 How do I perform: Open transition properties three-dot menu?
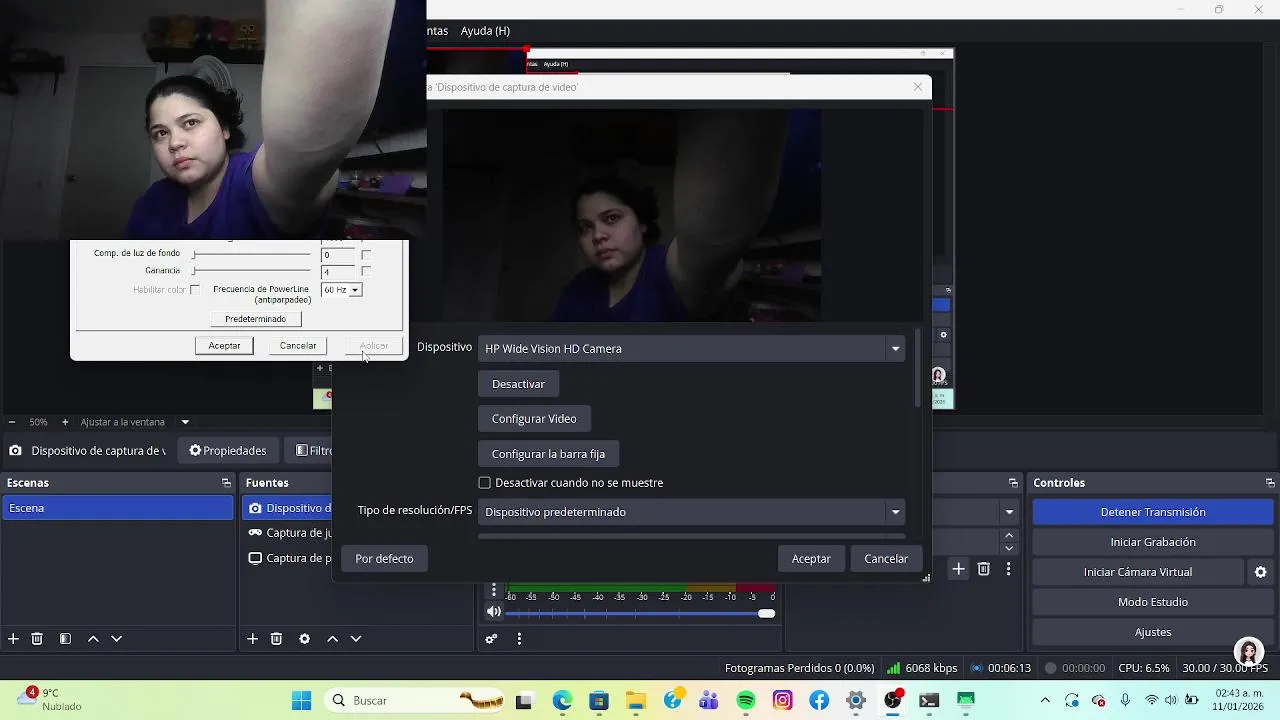1008,569
